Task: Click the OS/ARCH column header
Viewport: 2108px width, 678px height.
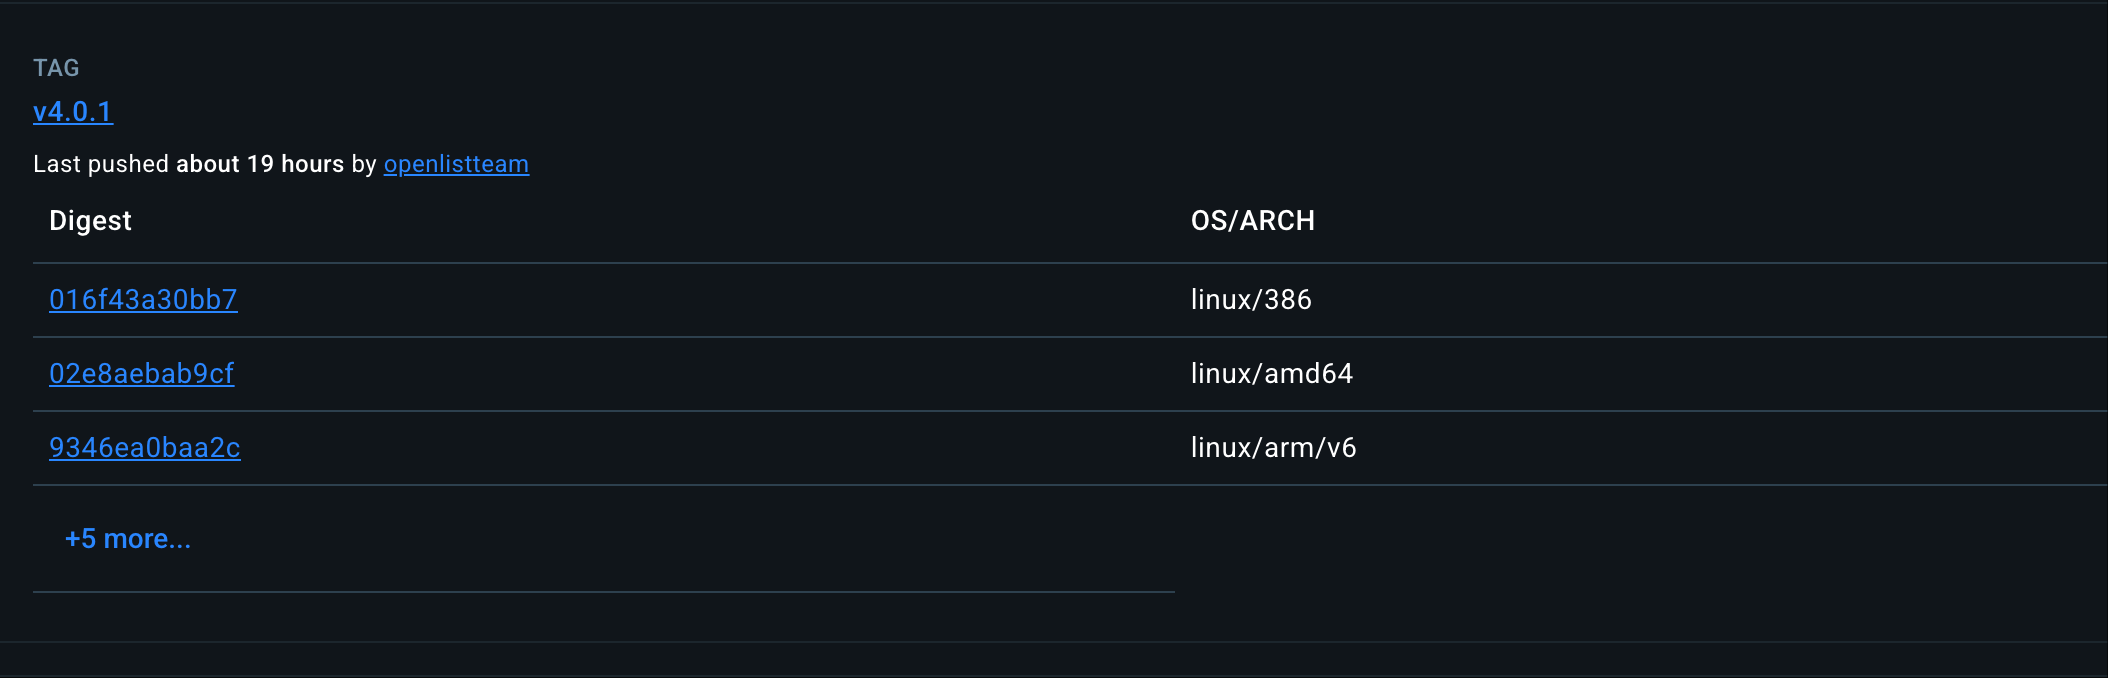Action: (x=1252, y=221)
